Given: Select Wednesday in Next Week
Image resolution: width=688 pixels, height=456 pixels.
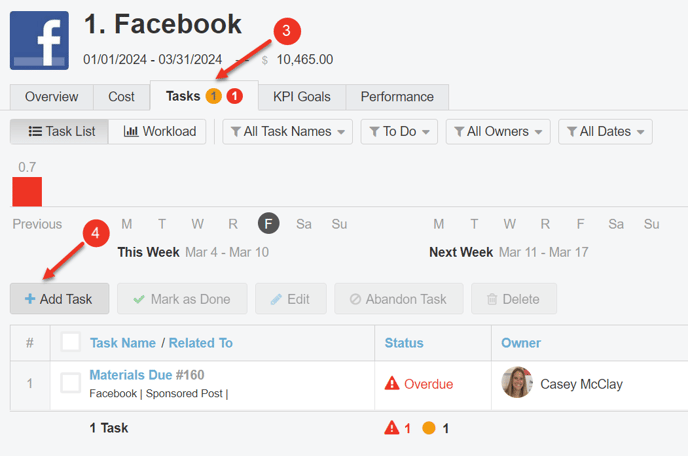Looking at the screenshot, I should coord(509,224).
